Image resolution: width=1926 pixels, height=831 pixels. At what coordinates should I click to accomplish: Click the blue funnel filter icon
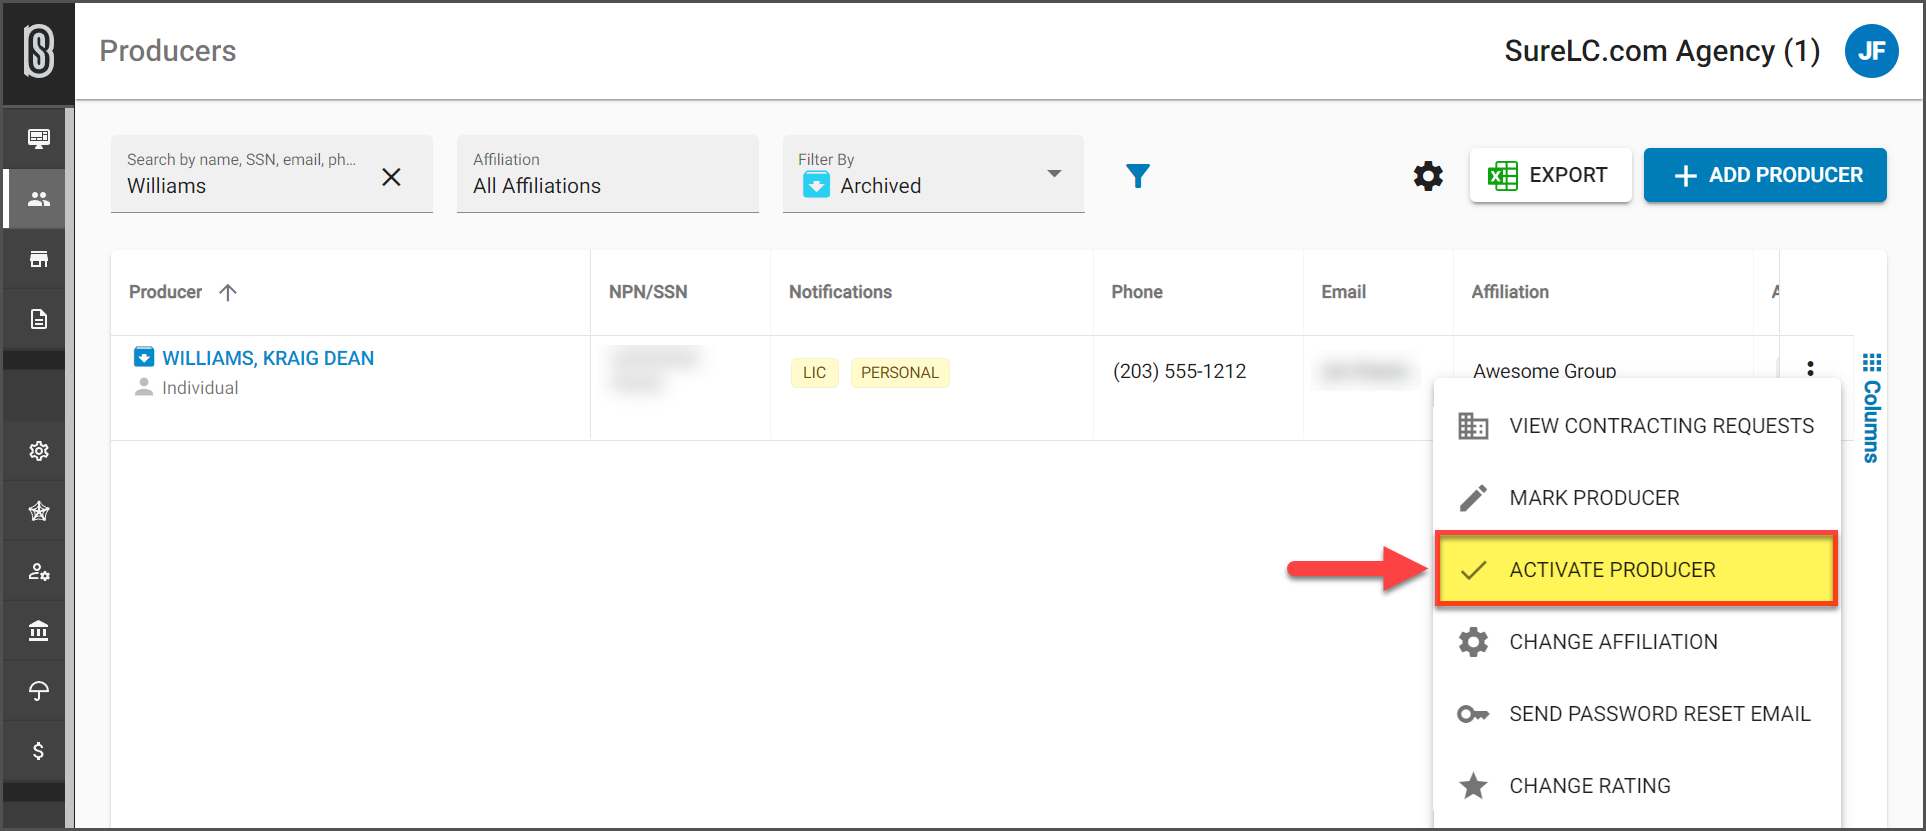pos(1138,176)
